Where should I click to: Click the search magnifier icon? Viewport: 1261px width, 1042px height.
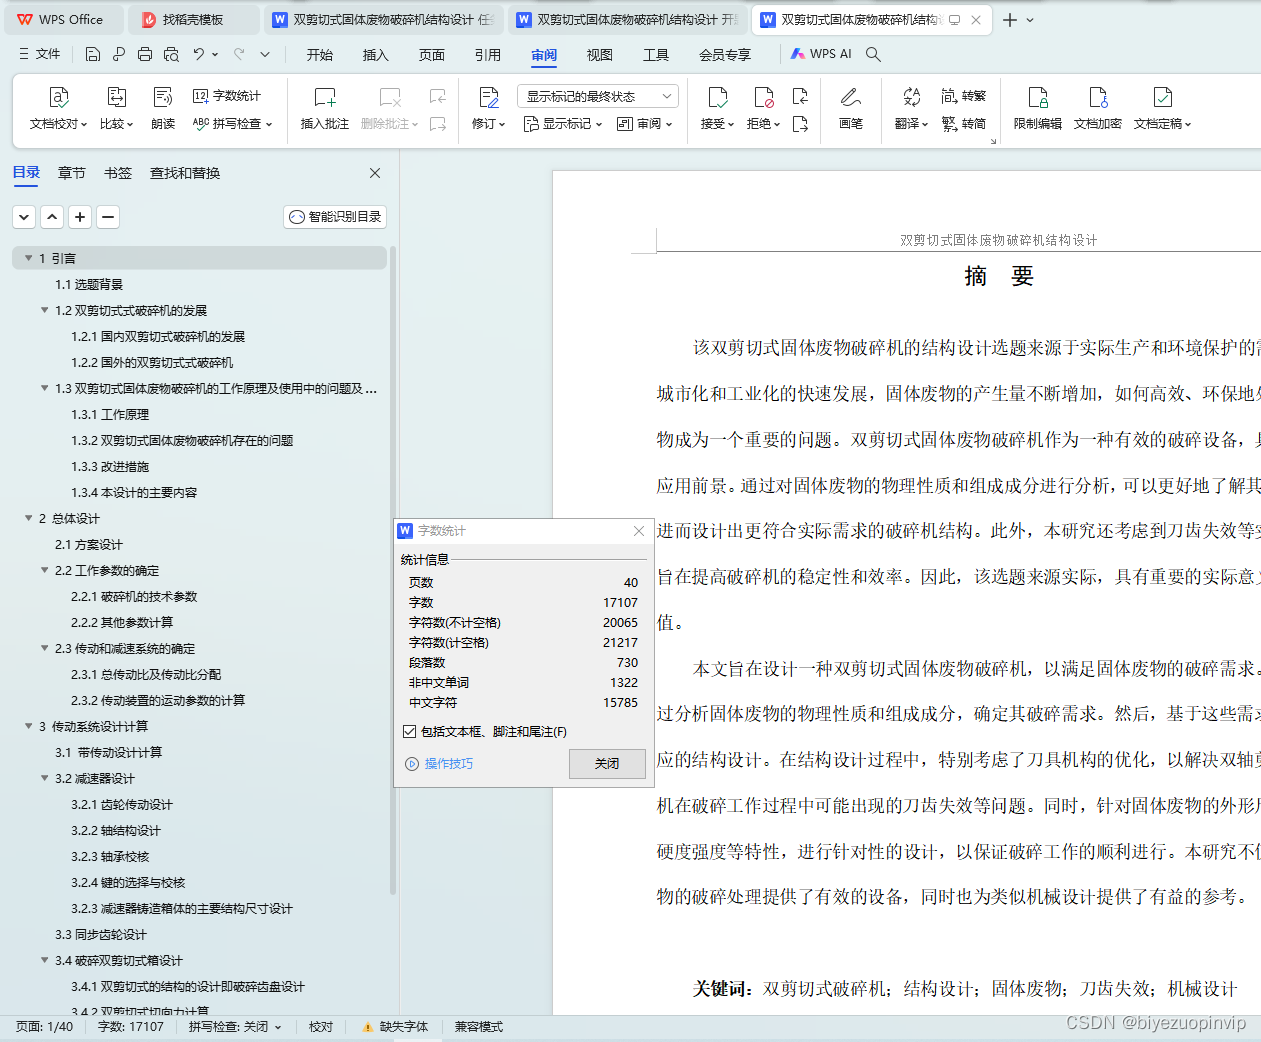click(x=873, y=54)
